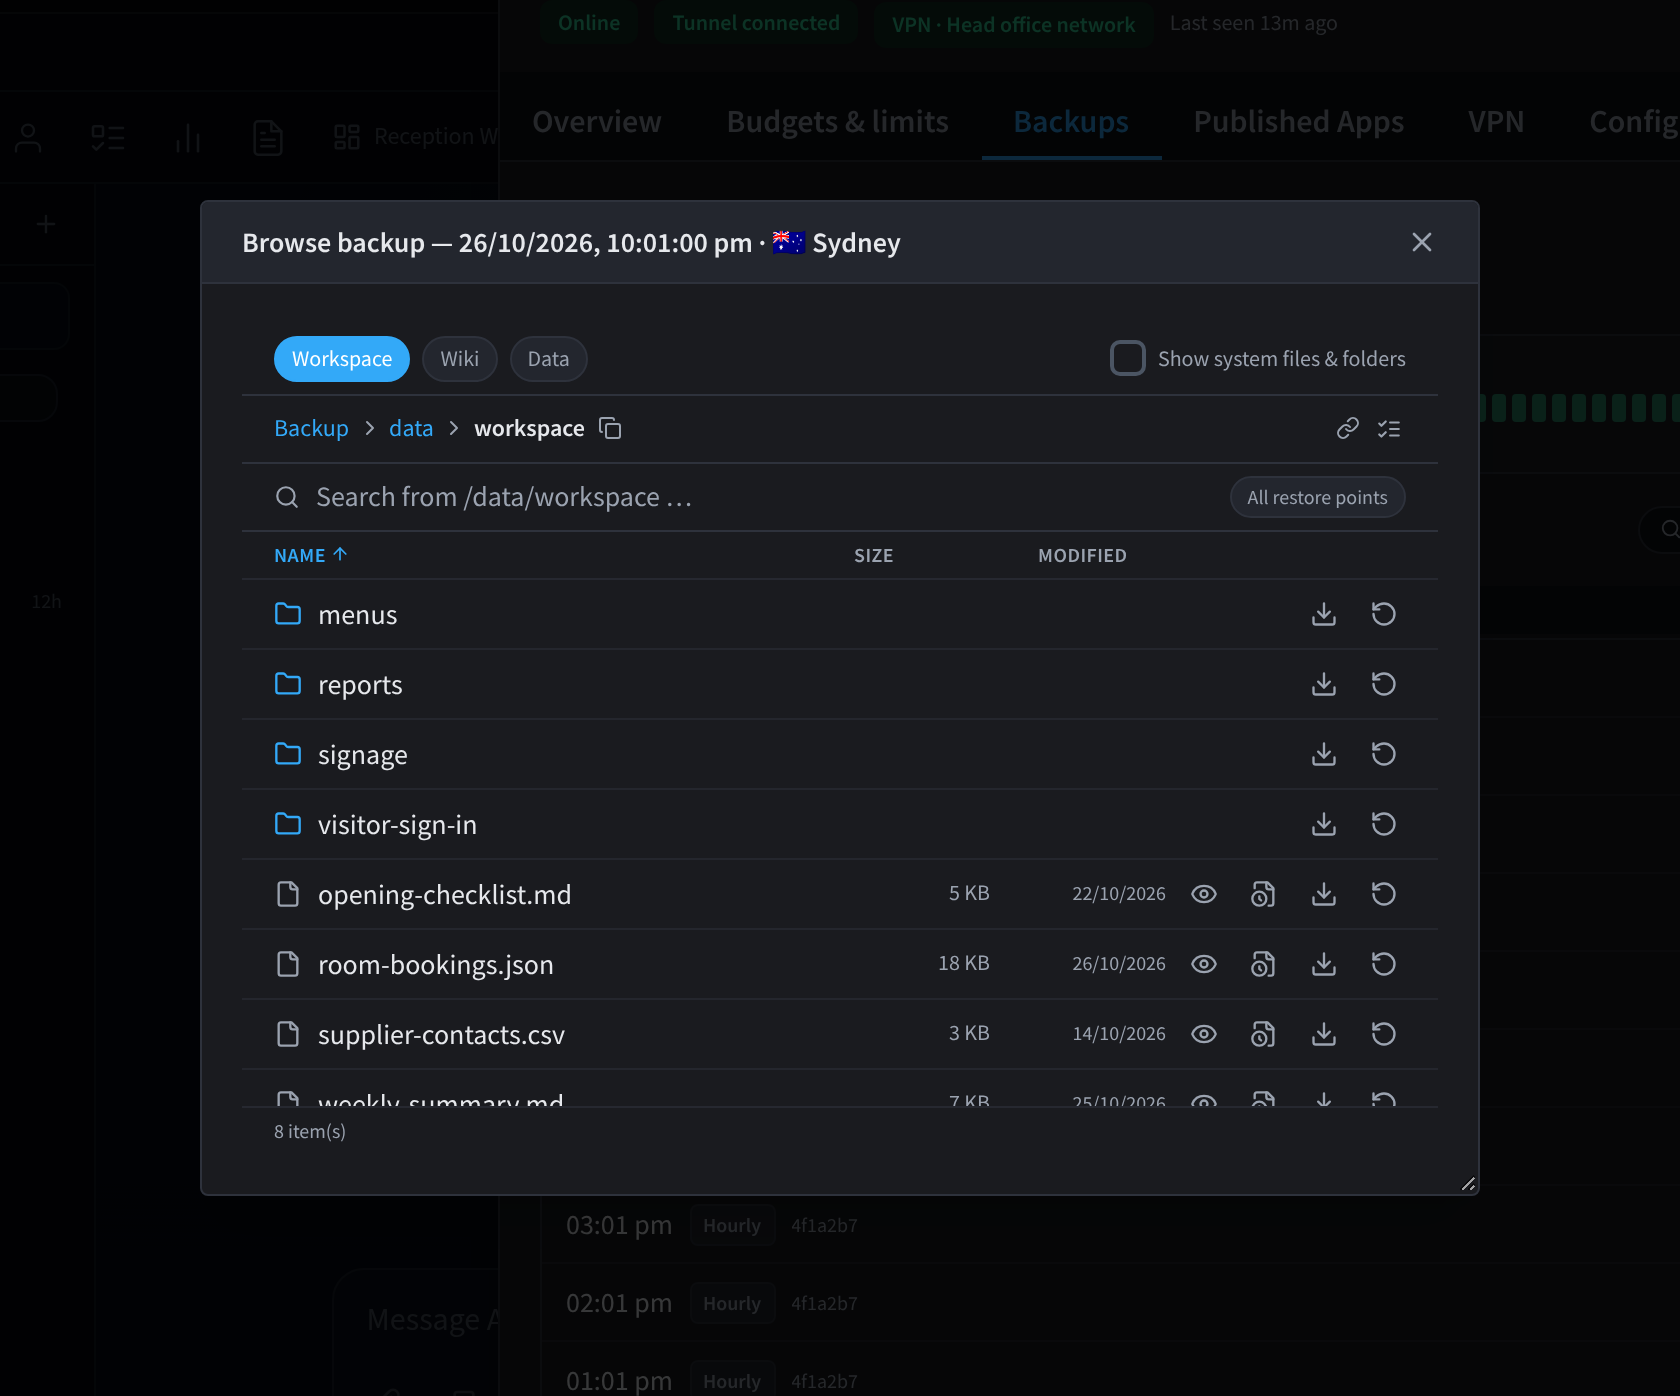Download the menus folder
The width and height of the screenshot is (1680, 1396).
pyautogui.click(x=1324, y=614)
